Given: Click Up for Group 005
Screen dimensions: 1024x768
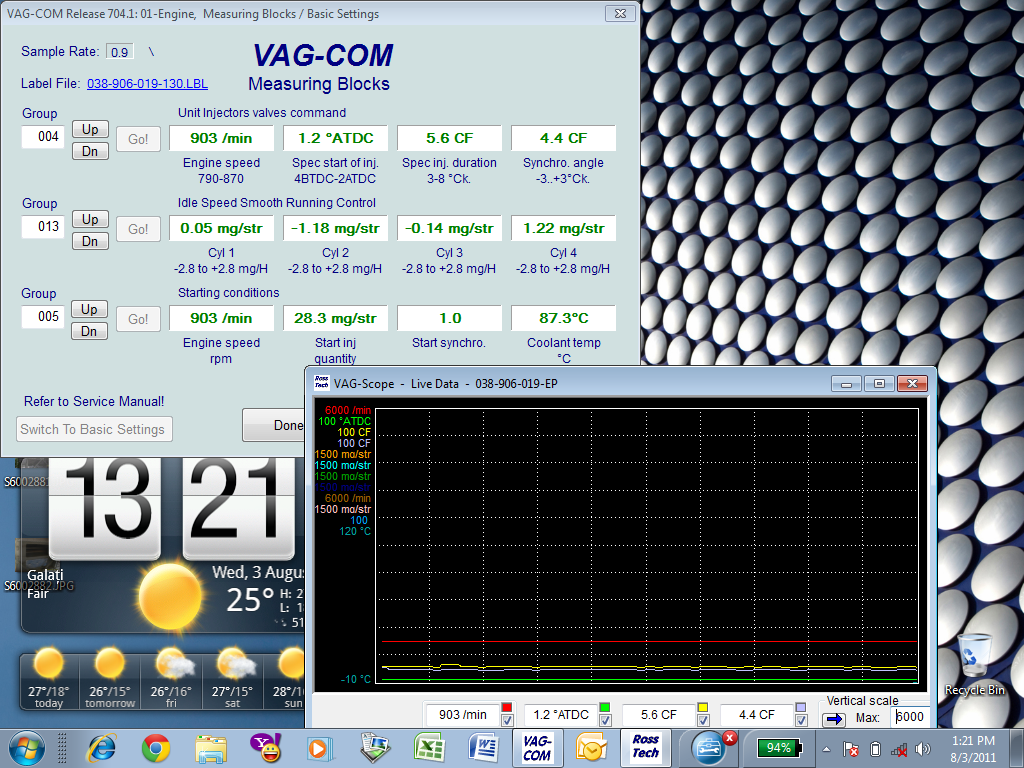Looking at the screenshot, I should [x=89, y=310].
